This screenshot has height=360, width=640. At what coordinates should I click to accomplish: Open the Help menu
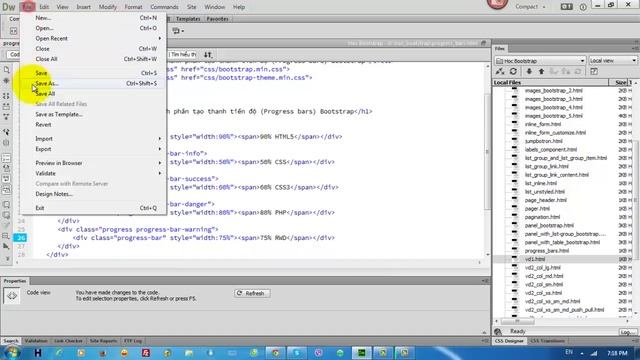tap(239, 7)
